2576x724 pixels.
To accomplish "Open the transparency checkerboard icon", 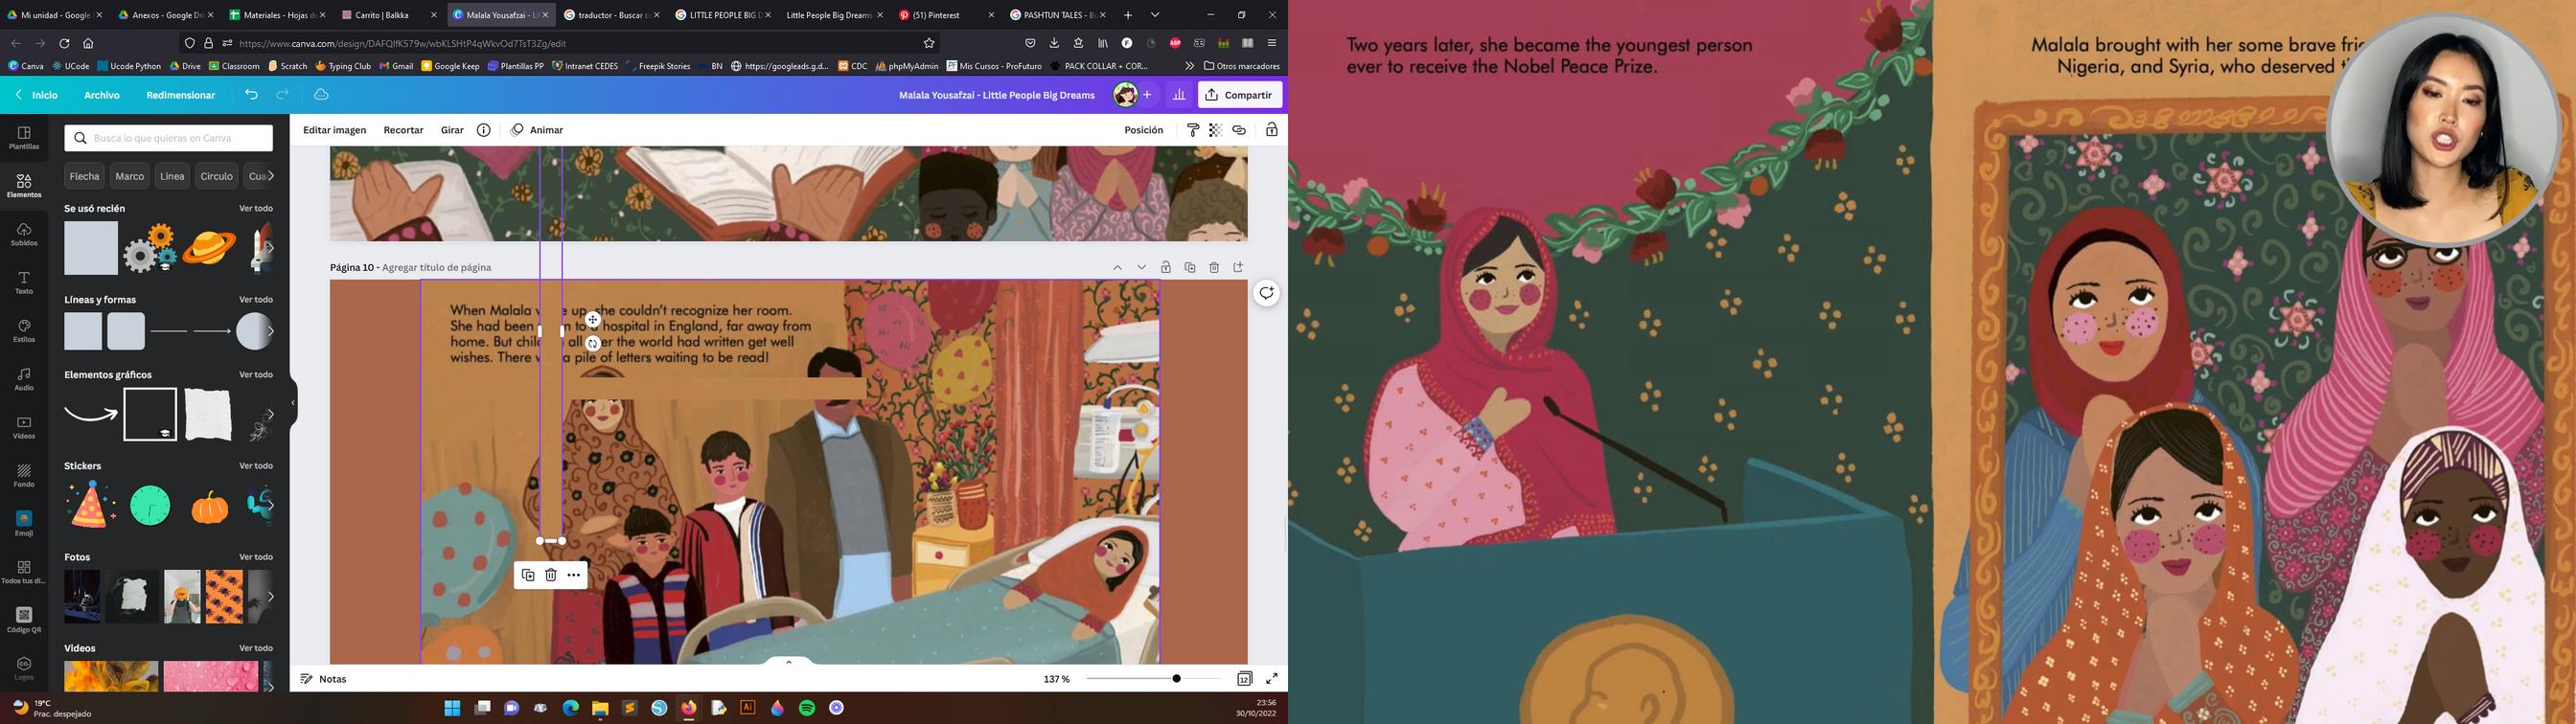I will pyautogui.click(x=1215, y=130).
